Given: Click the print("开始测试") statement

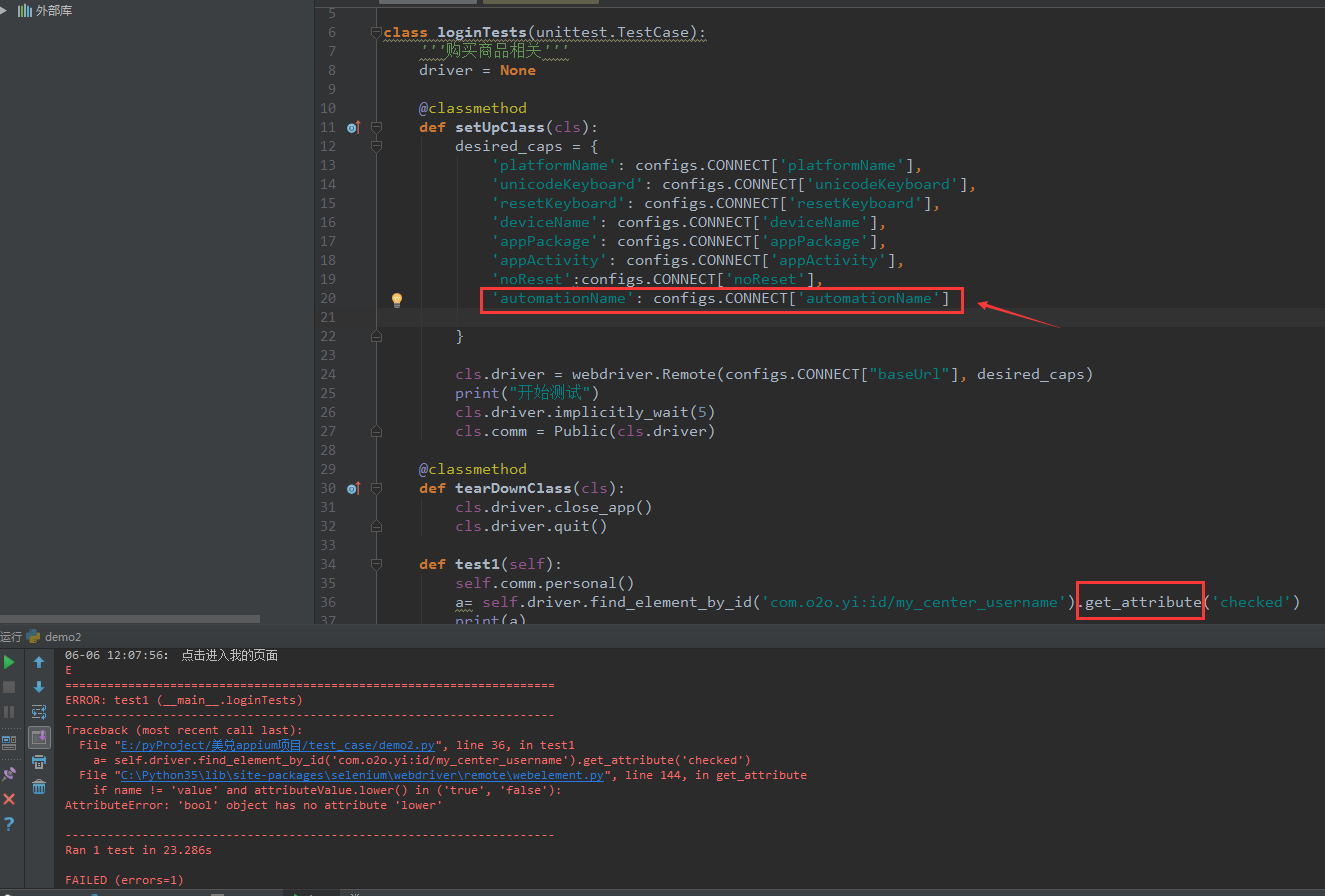Looking at the screenshot, I should (527, 393).
